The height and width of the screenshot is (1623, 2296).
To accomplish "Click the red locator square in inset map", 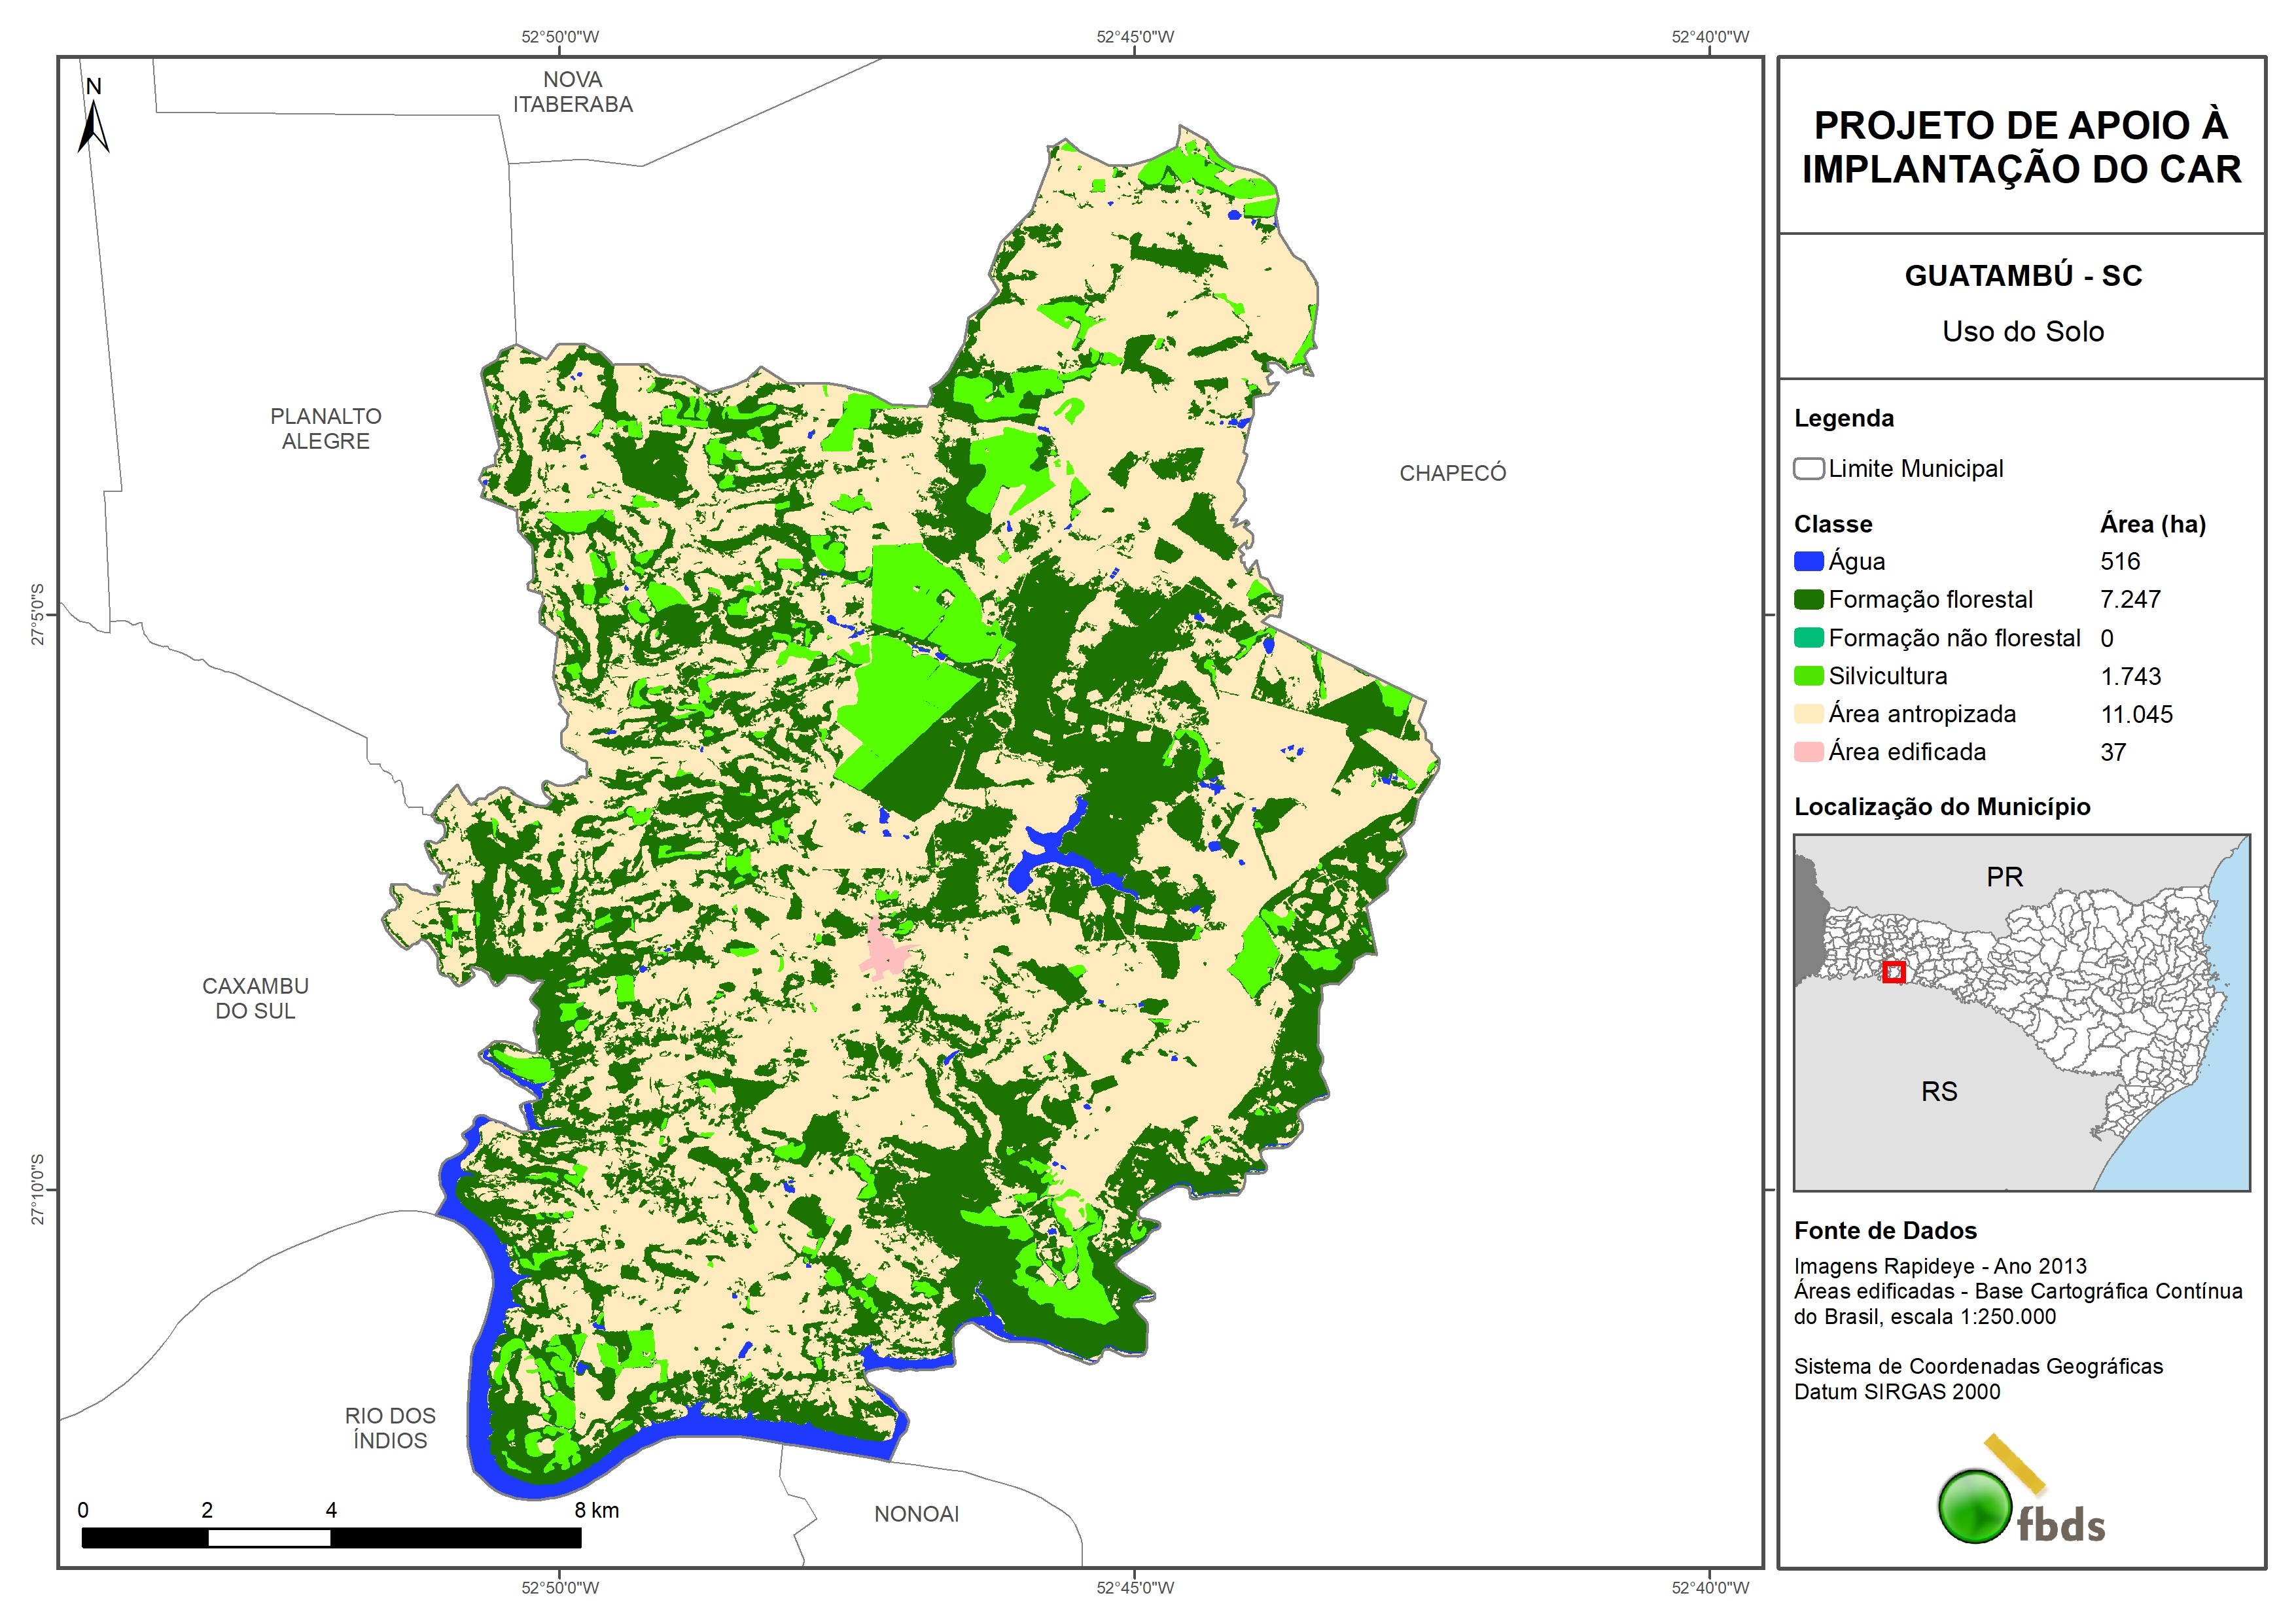I will (1893, 972).
